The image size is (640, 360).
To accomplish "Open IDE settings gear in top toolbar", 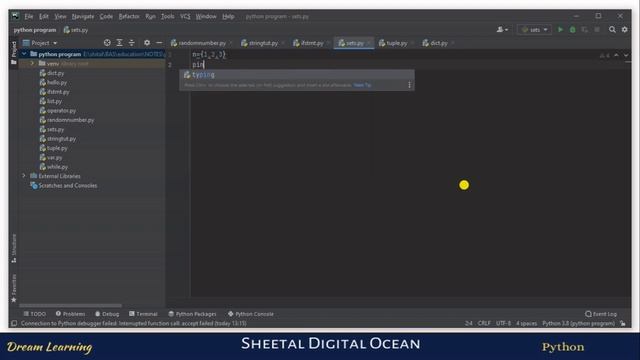I will tap(624, 29).
